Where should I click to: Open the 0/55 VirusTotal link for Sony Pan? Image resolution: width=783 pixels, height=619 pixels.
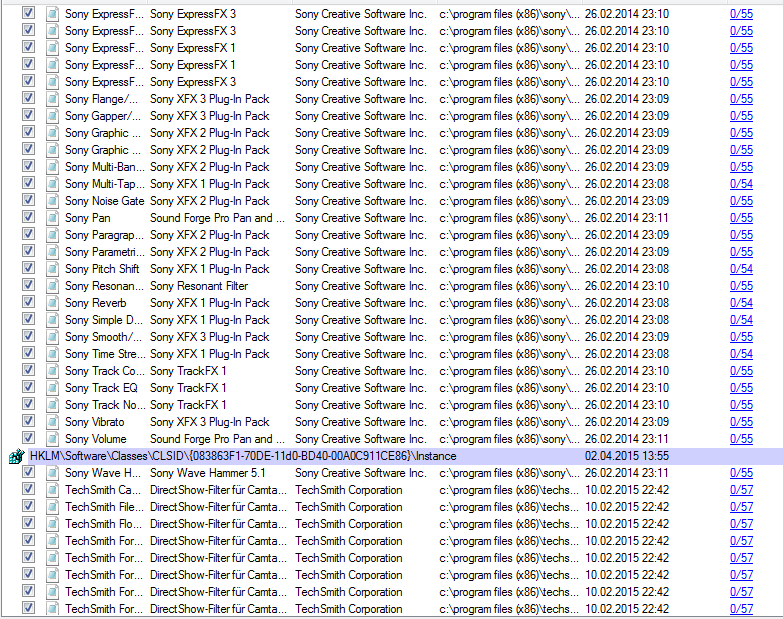(x=741, y=218)
